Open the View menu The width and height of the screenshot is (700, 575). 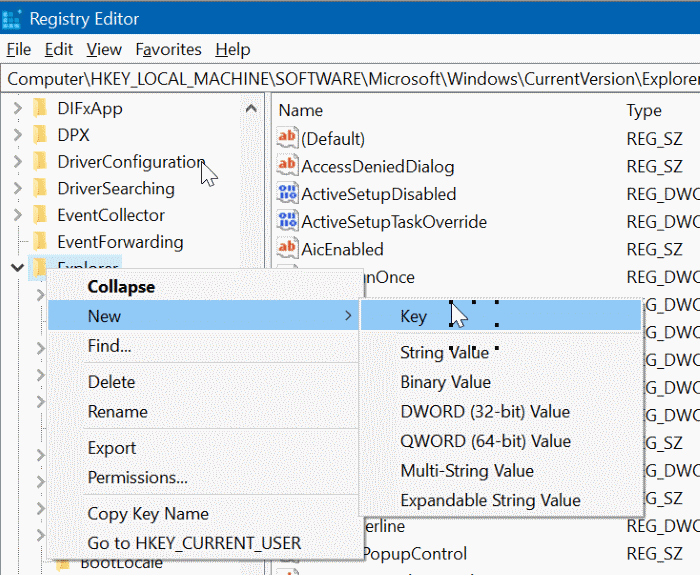[x=104, y=50]
